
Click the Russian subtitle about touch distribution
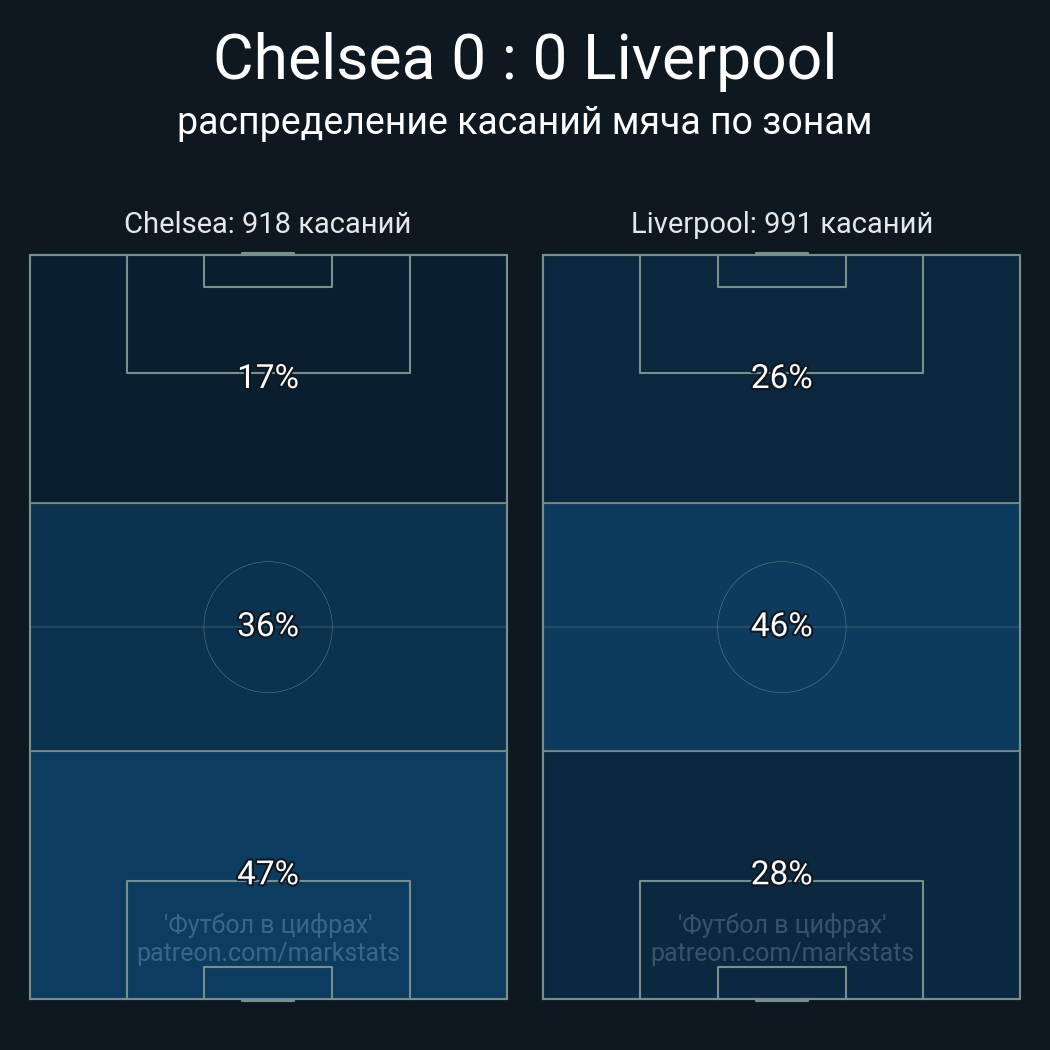click(524, 122)
